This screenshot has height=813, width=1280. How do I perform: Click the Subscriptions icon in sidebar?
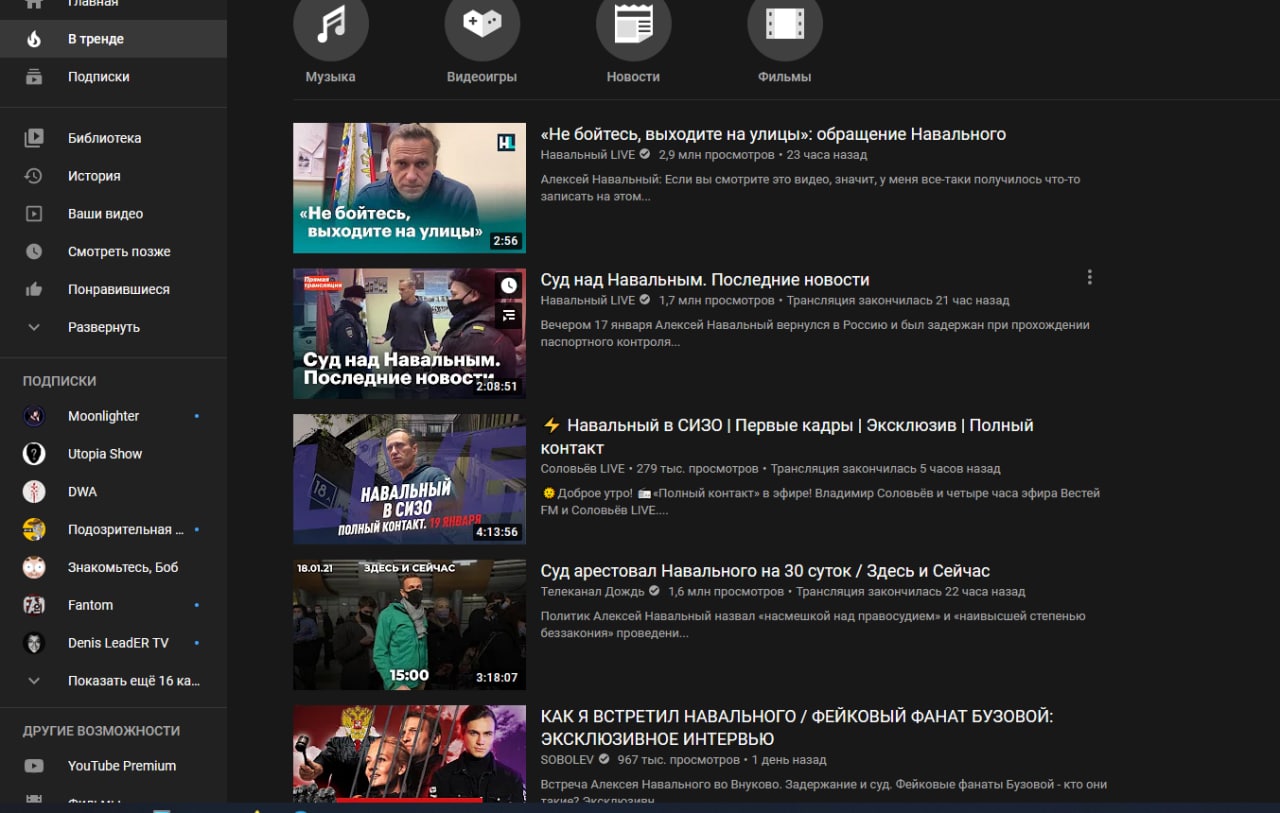point(34,77)
